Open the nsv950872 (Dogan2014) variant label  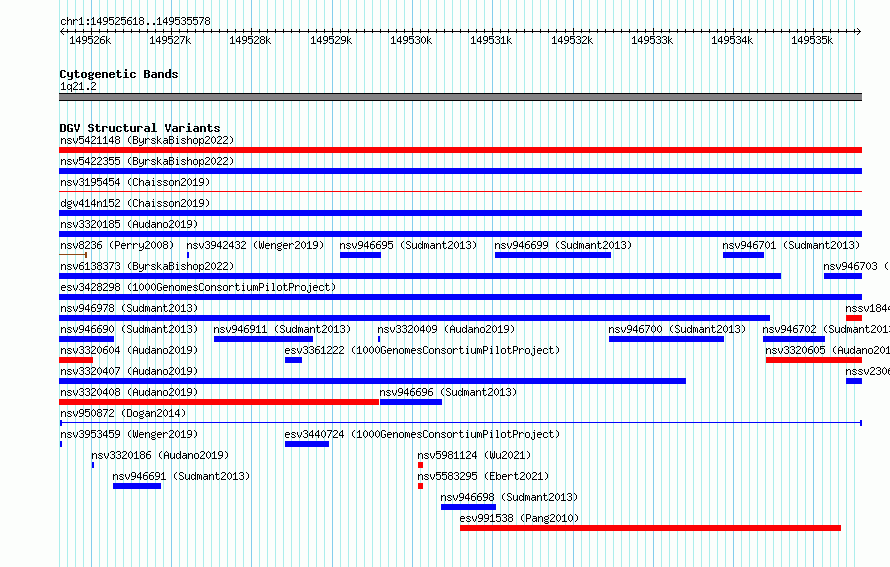pyautogui.click(x=123, y=413)
